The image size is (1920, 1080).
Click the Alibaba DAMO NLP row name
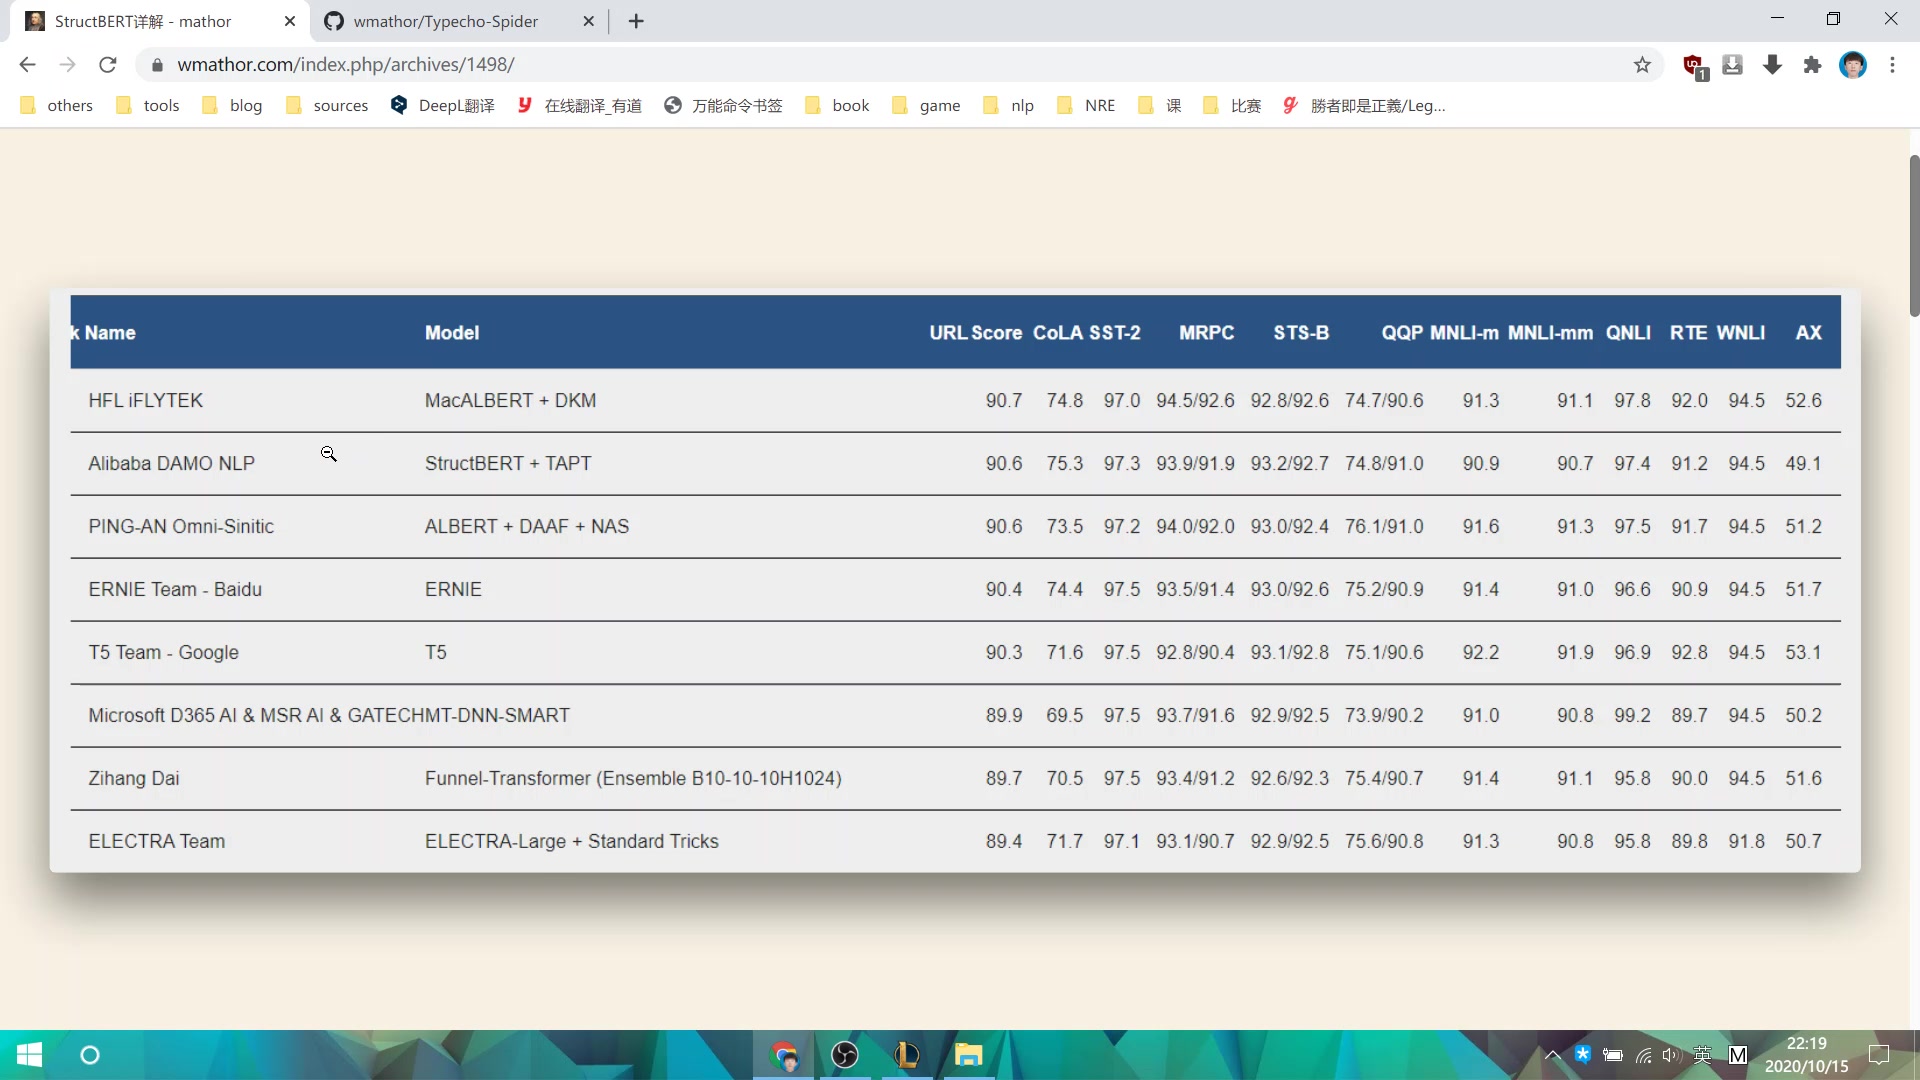pyautogui.click(x=172, y=464)
